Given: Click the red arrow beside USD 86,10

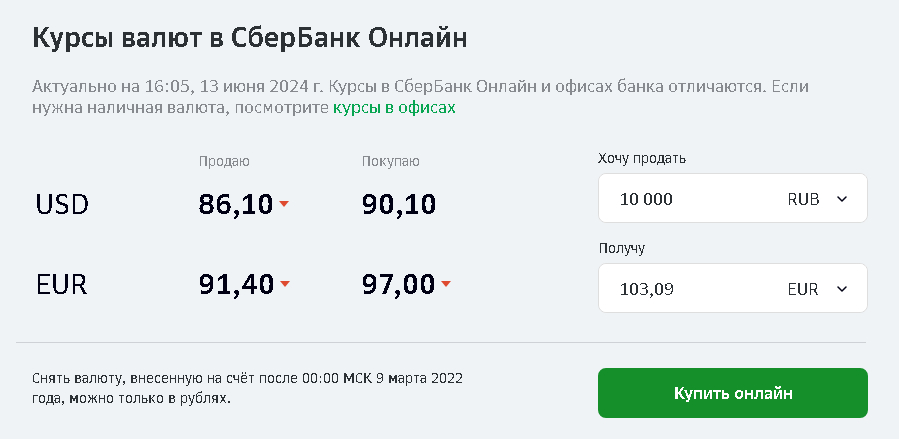Looking at the screenshot, I should click(284, 204).
